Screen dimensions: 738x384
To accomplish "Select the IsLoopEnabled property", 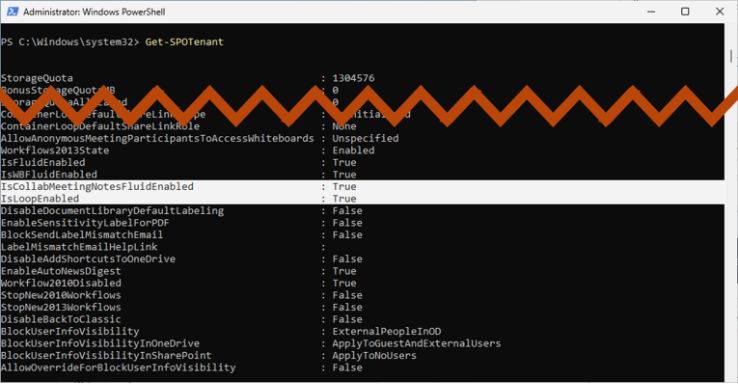I will 40,199.
